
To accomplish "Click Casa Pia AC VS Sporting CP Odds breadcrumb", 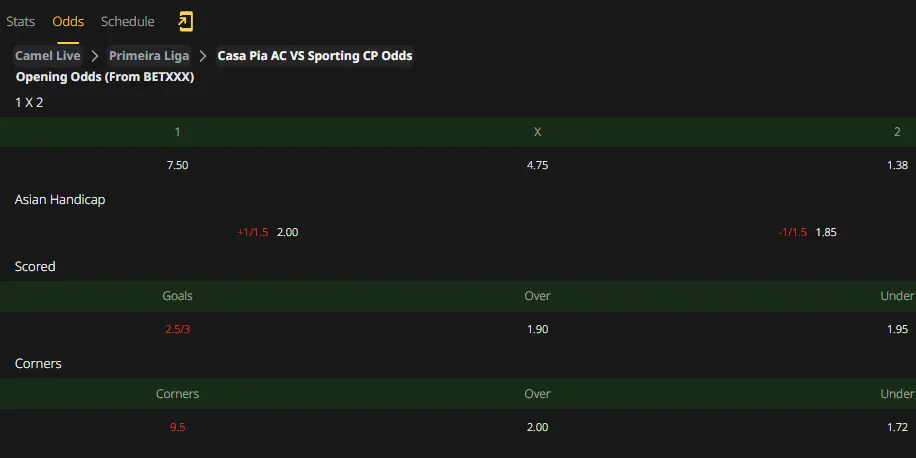I will [315, 56].
